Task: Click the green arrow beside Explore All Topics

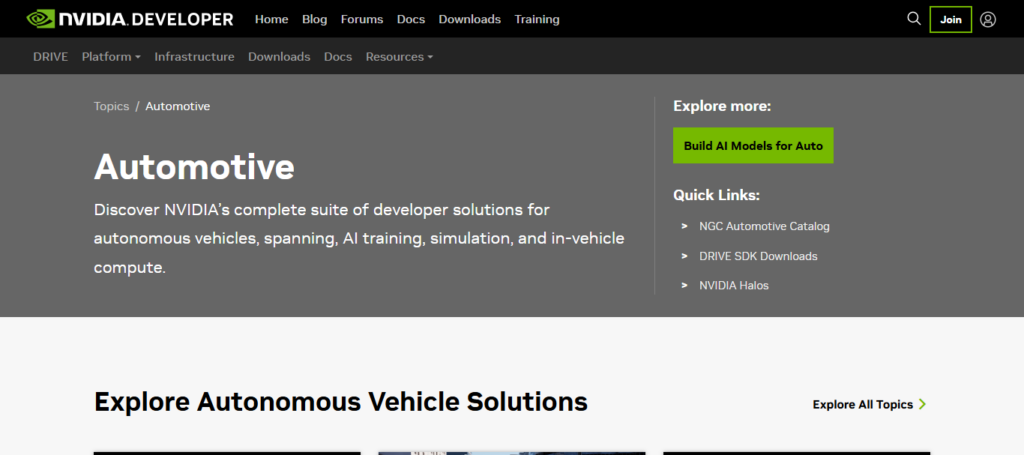Action: tap(922, 404)
